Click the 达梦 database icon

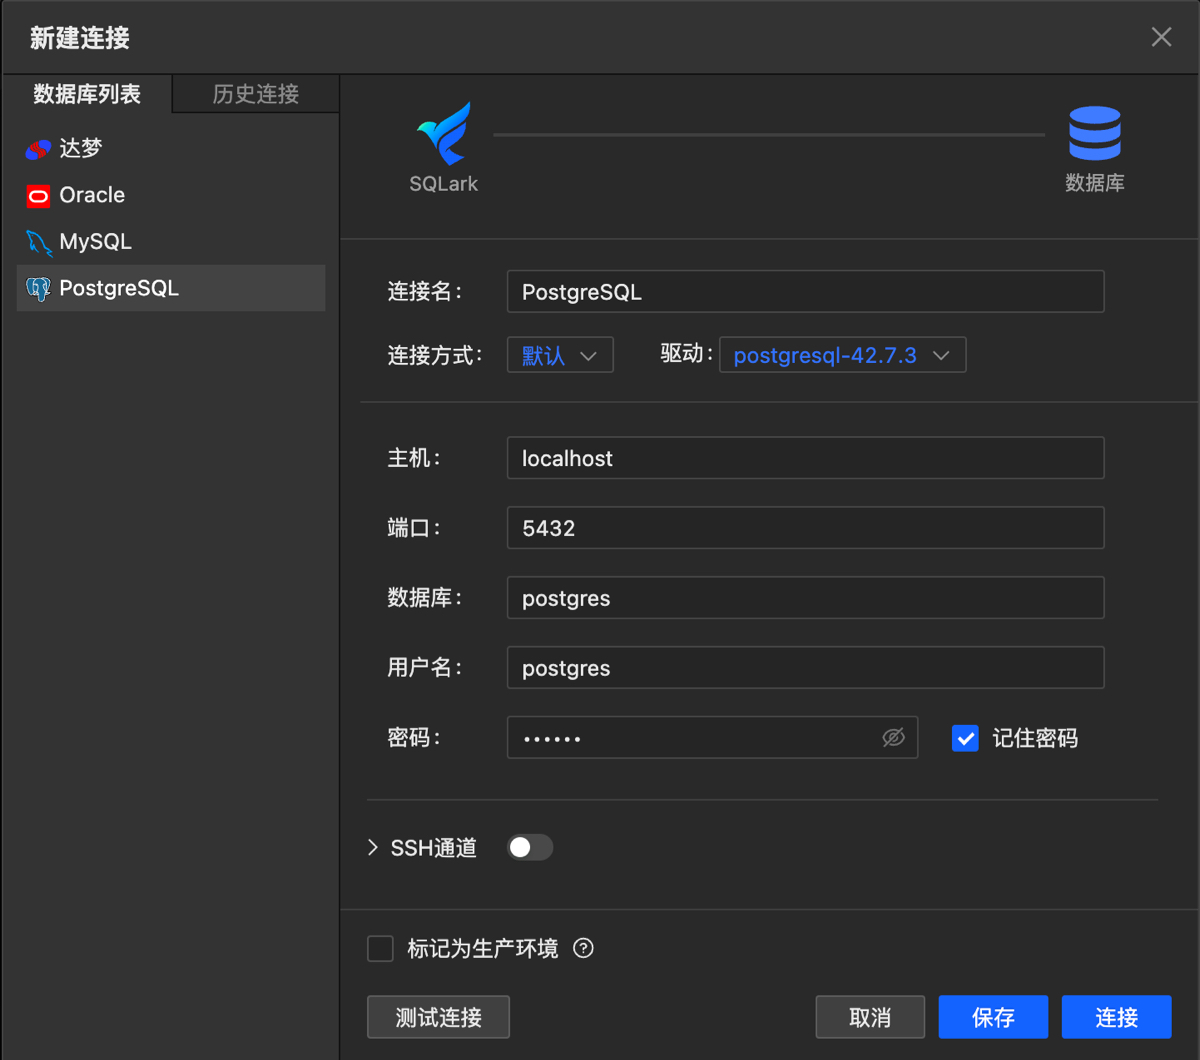(x=38, y=149)
